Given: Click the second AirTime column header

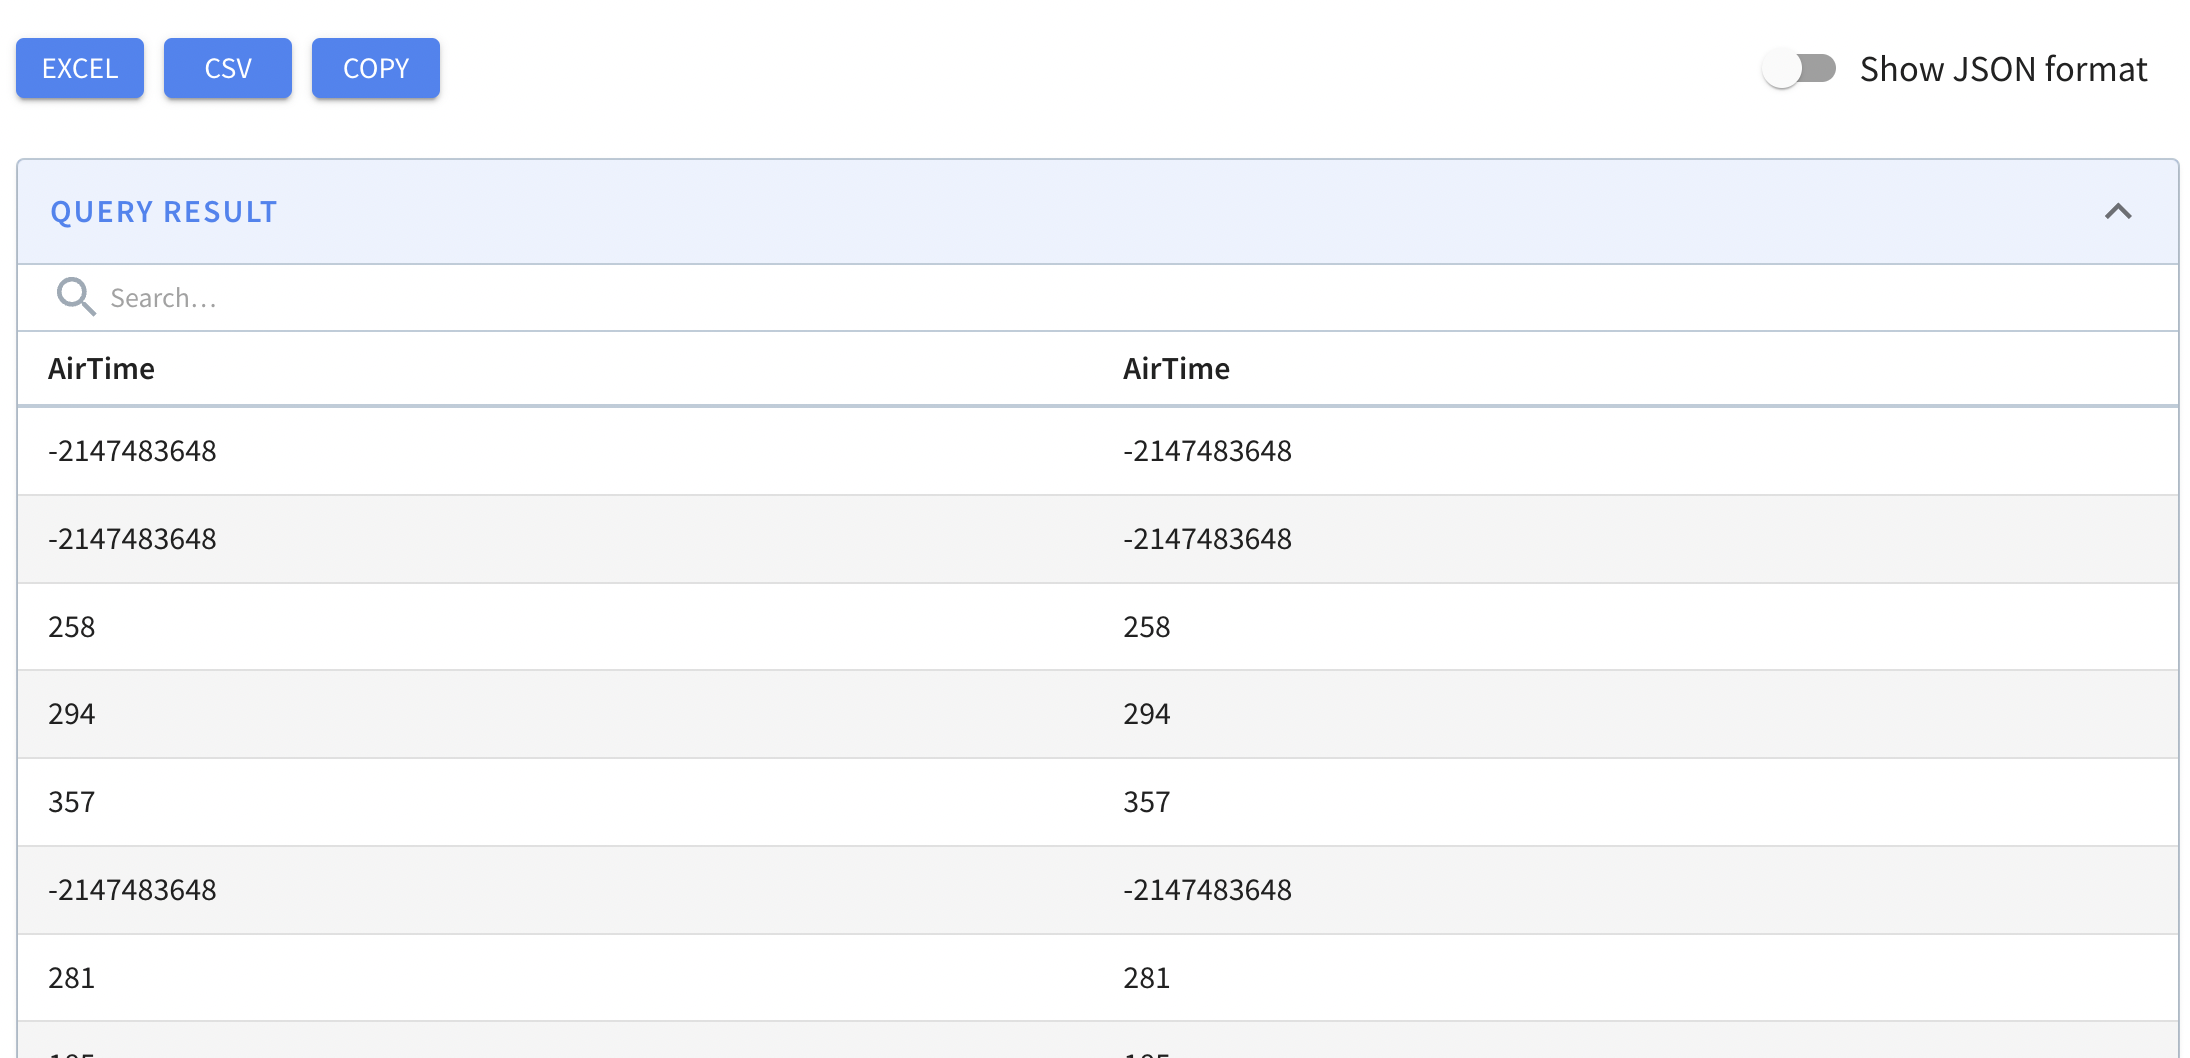Looking at the screenshot, I should pyautogui.click(x=1176, y=369).
